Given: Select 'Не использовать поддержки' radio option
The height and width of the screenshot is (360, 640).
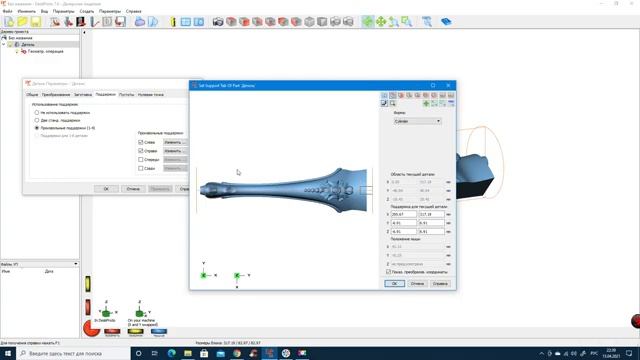Looking at the screenshot, I should pyautogui.click(x=37, y=112).
